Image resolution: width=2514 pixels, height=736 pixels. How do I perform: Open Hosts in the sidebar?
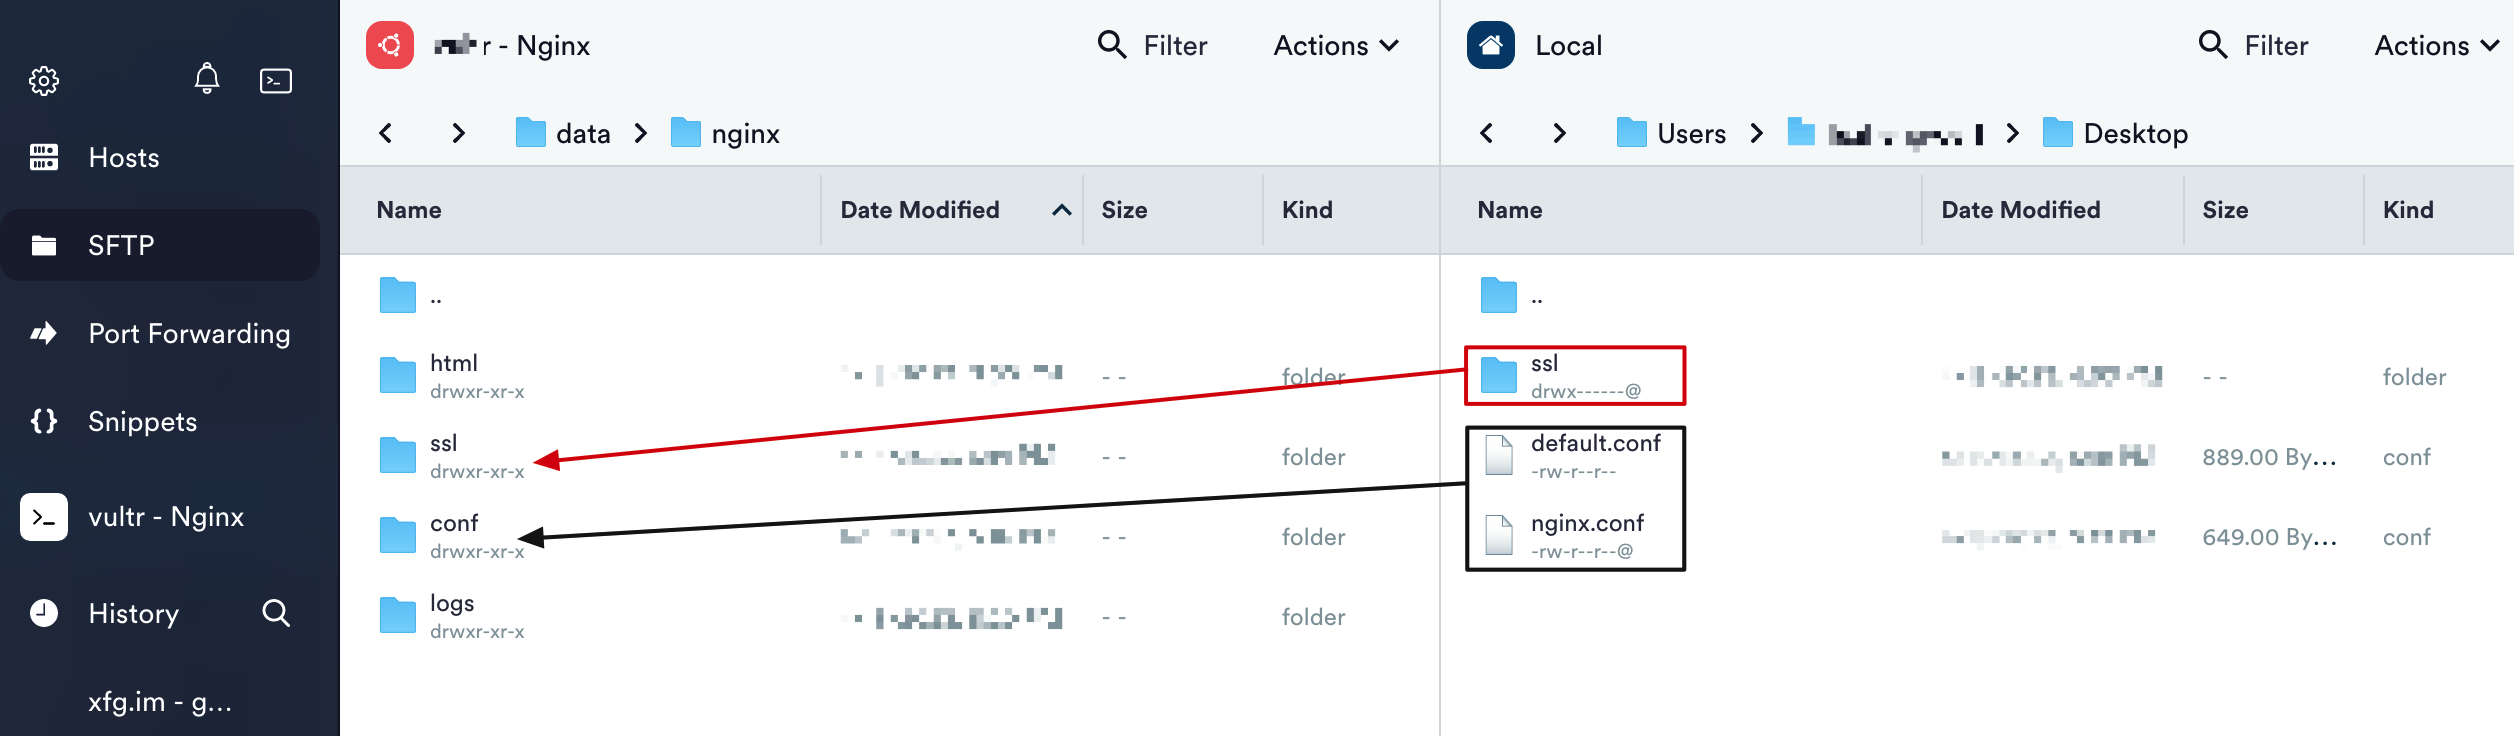click(123, 158)
